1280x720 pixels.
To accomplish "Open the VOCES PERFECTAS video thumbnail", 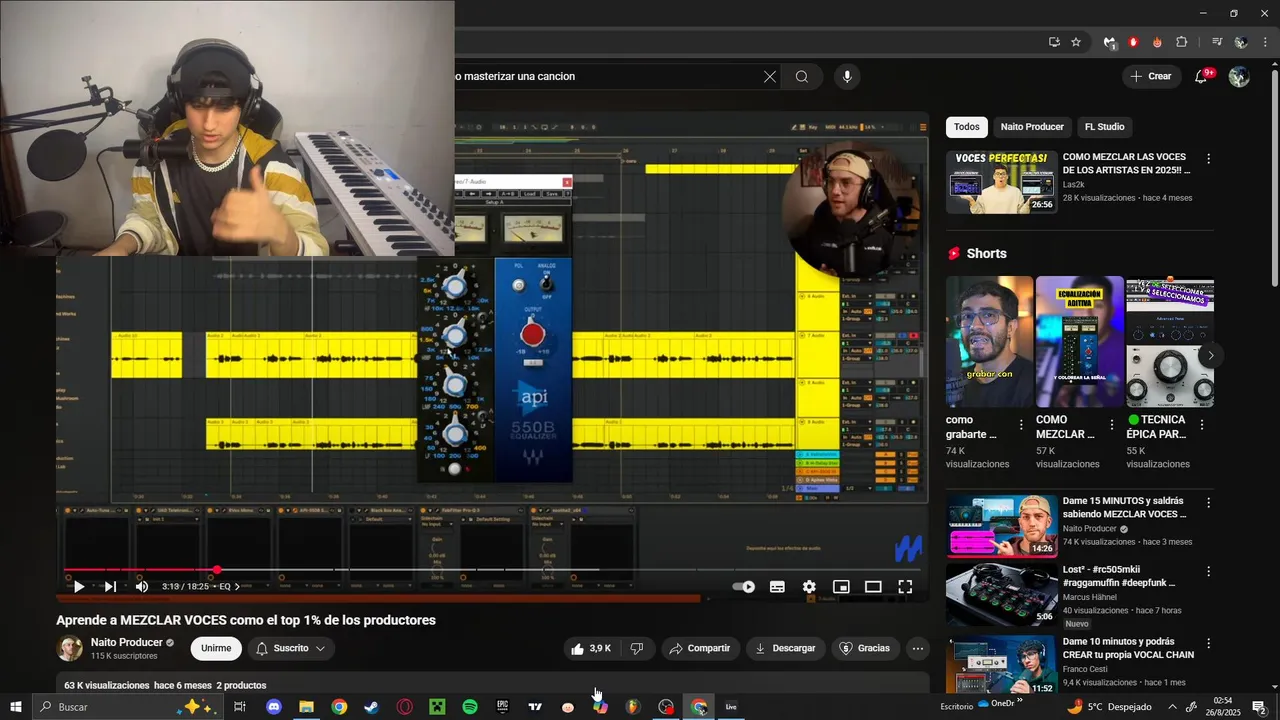I will coord(1001,182).
